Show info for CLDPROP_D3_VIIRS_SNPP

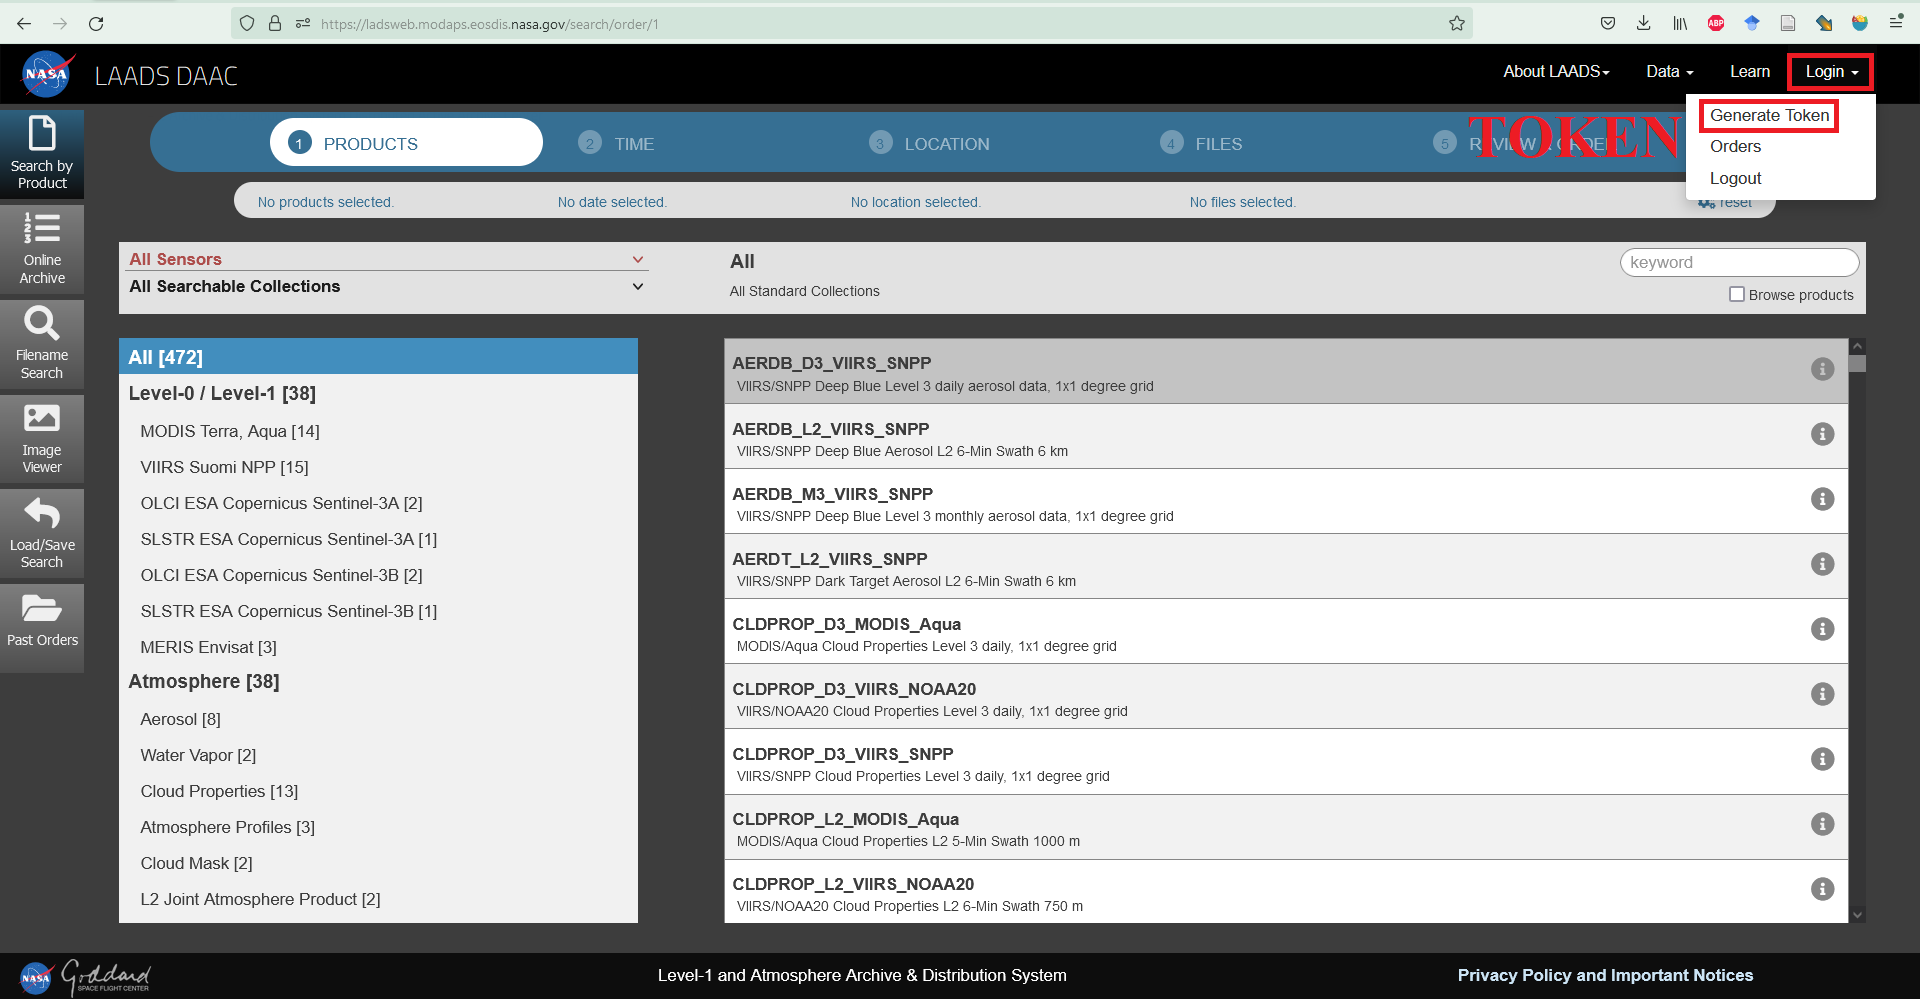point(1822,759)
